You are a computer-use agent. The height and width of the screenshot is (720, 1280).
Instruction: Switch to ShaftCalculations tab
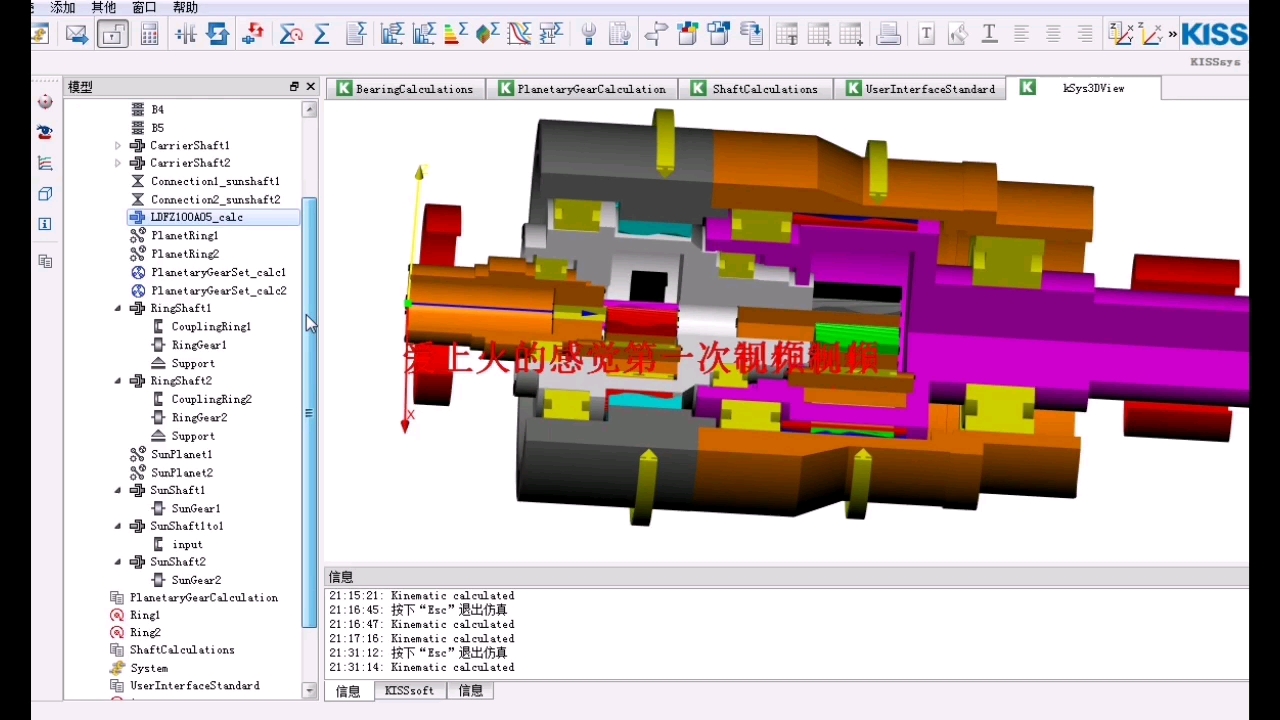756,89
